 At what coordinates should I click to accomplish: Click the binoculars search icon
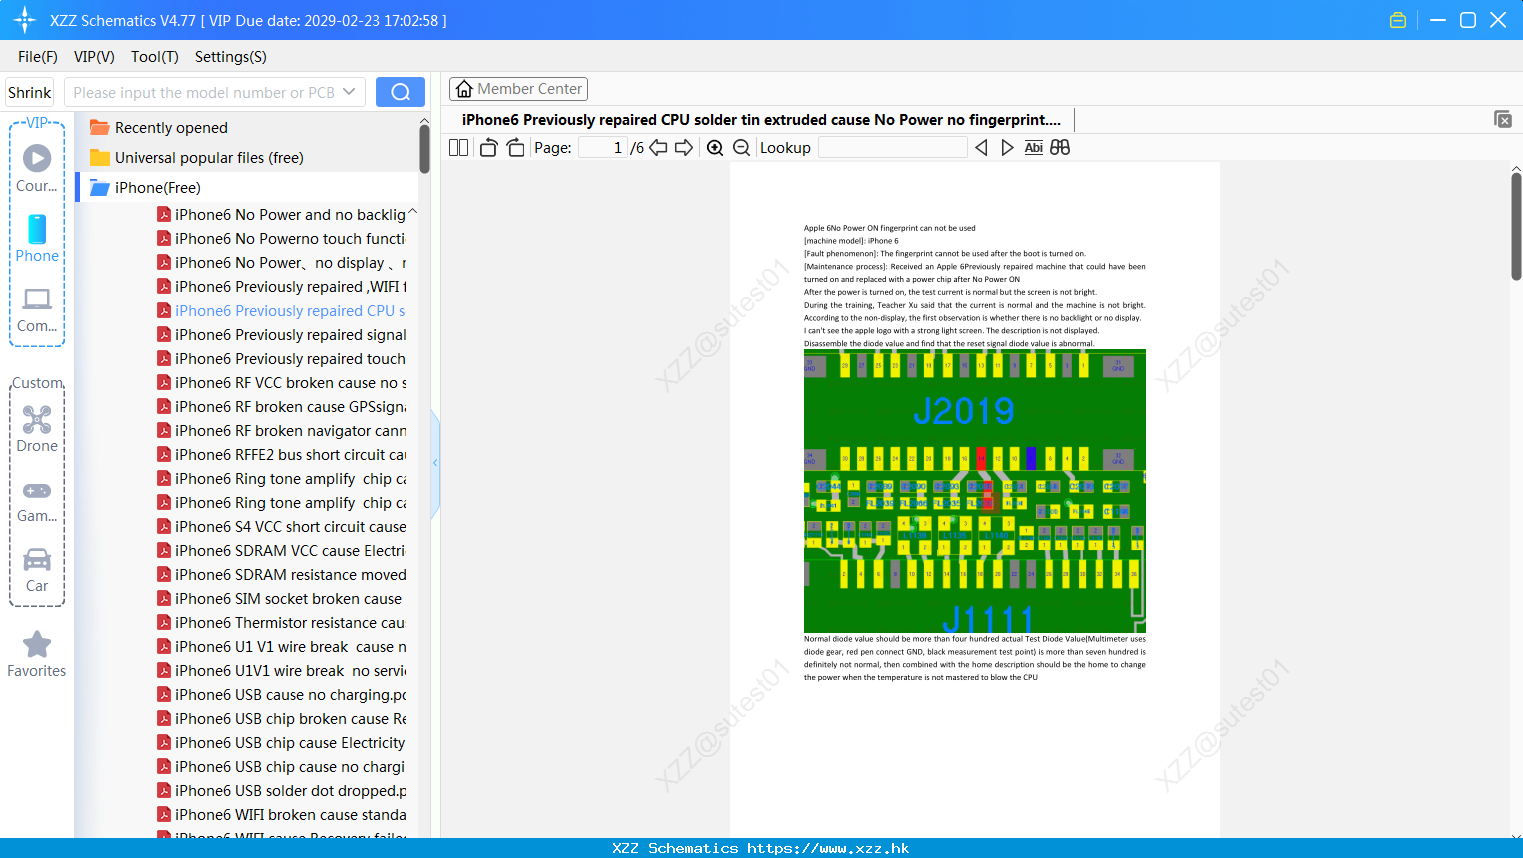1060,147
